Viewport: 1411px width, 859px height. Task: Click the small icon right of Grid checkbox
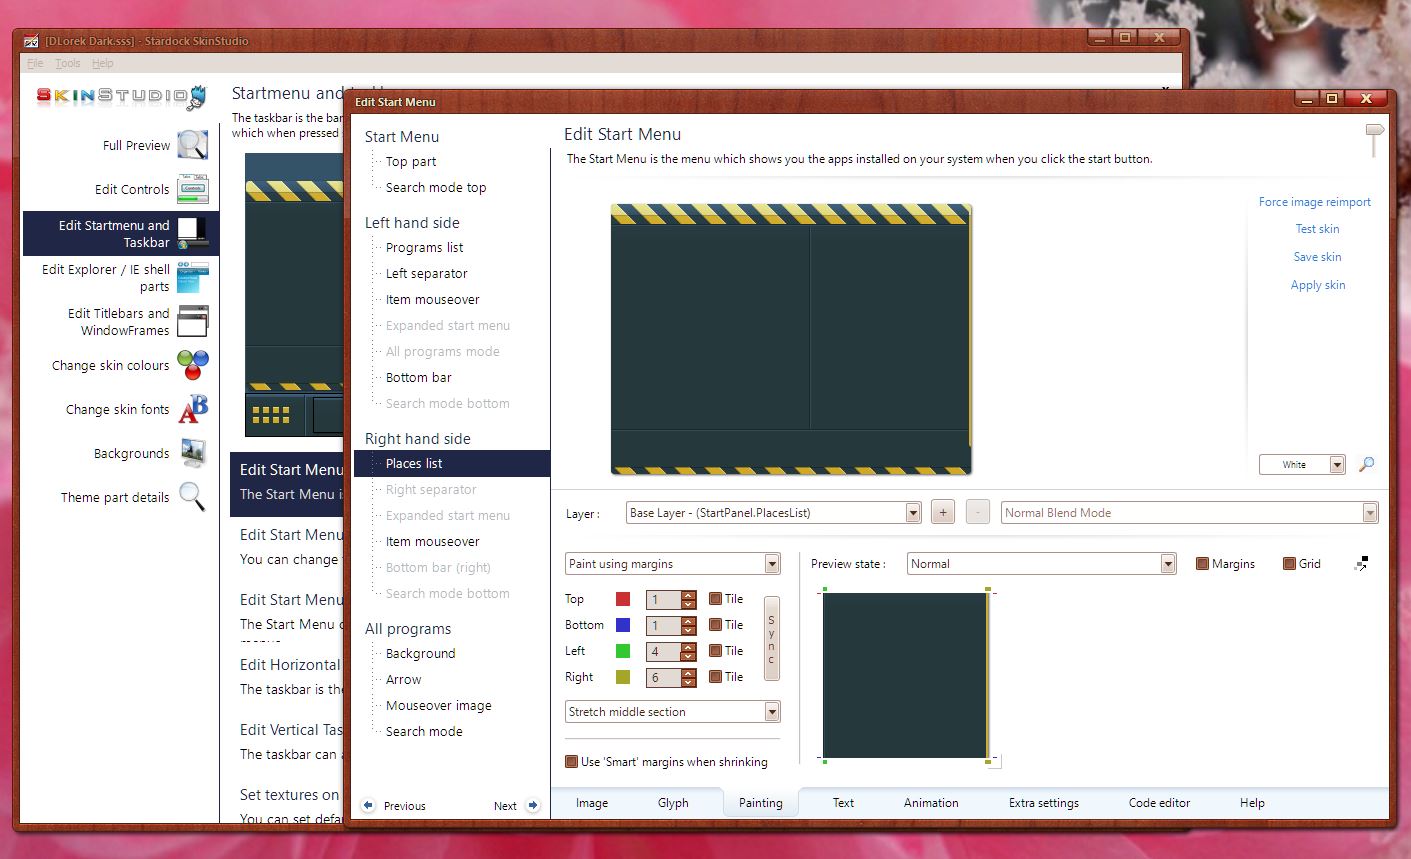point(1361,564)
